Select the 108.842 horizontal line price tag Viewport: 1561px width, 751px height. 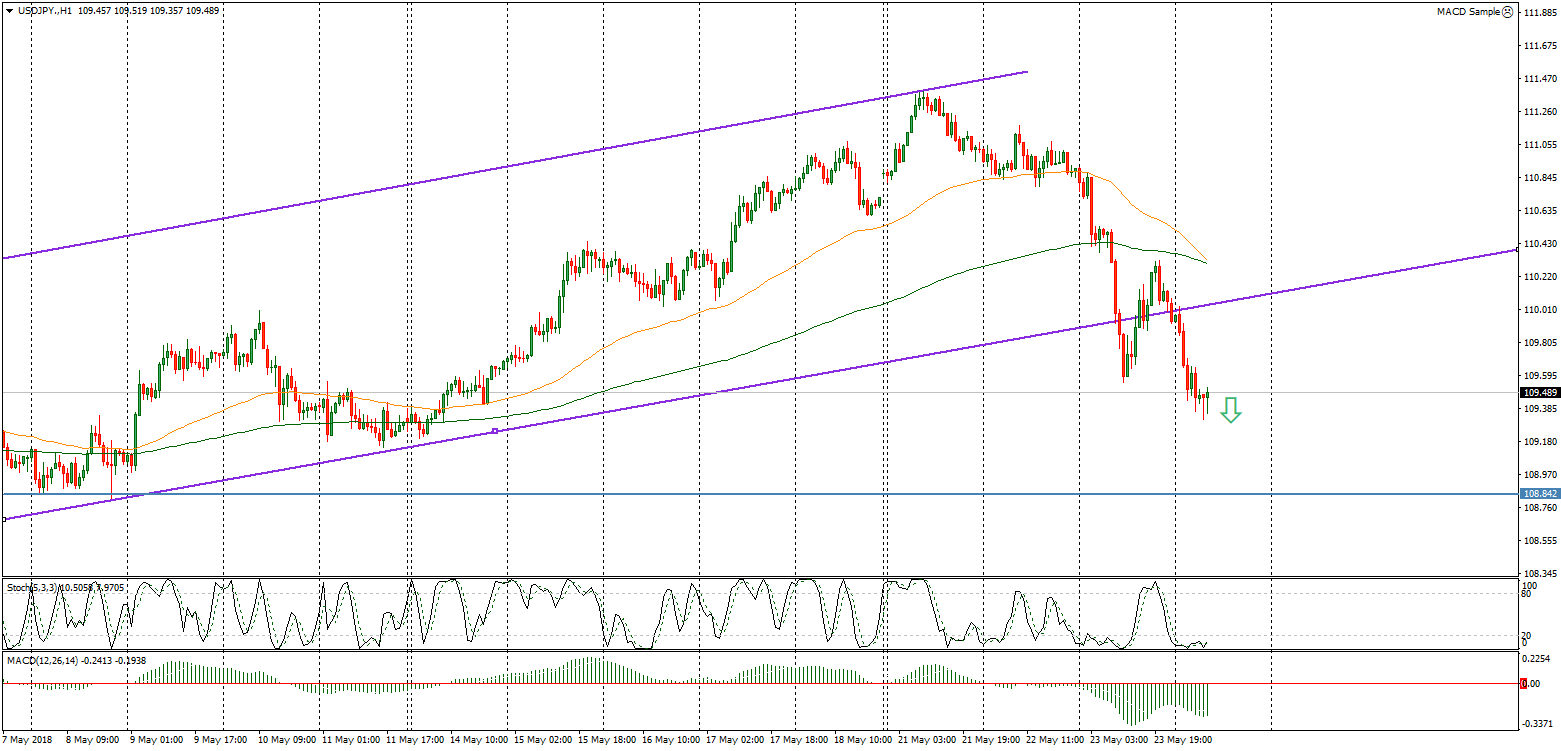(x=1538, y=494)
